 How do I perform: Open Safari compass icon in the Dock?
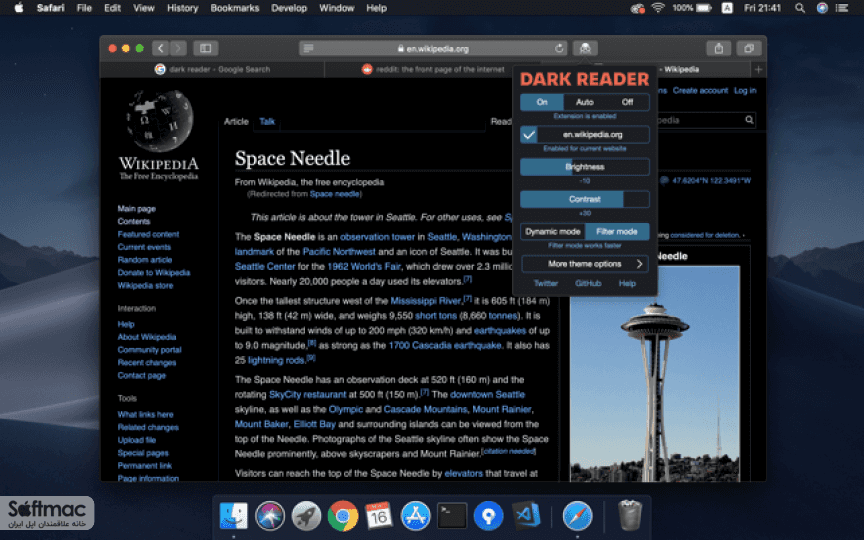tap(577, 516)
